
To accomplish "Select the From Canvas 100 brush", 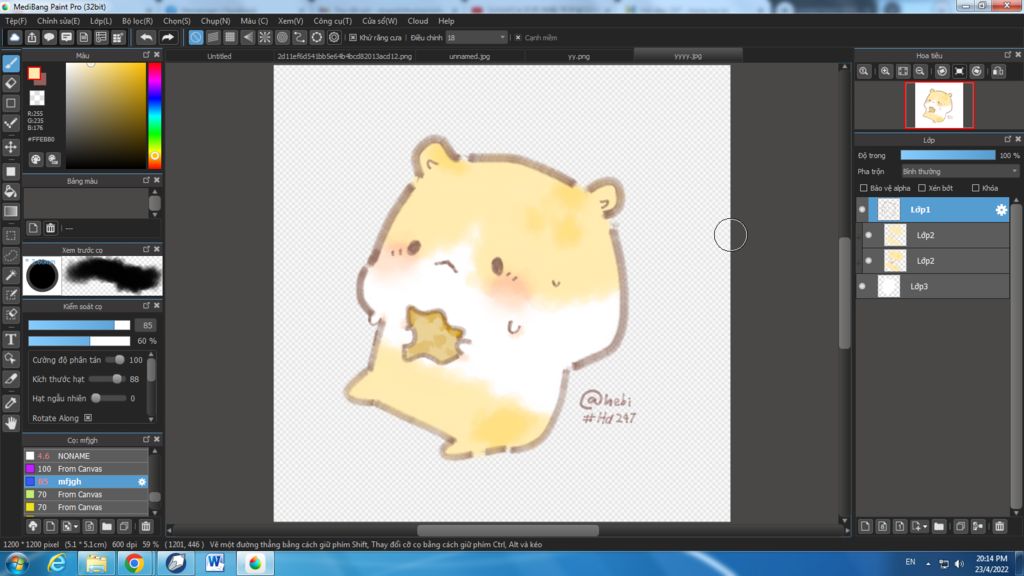I will 86,469.
